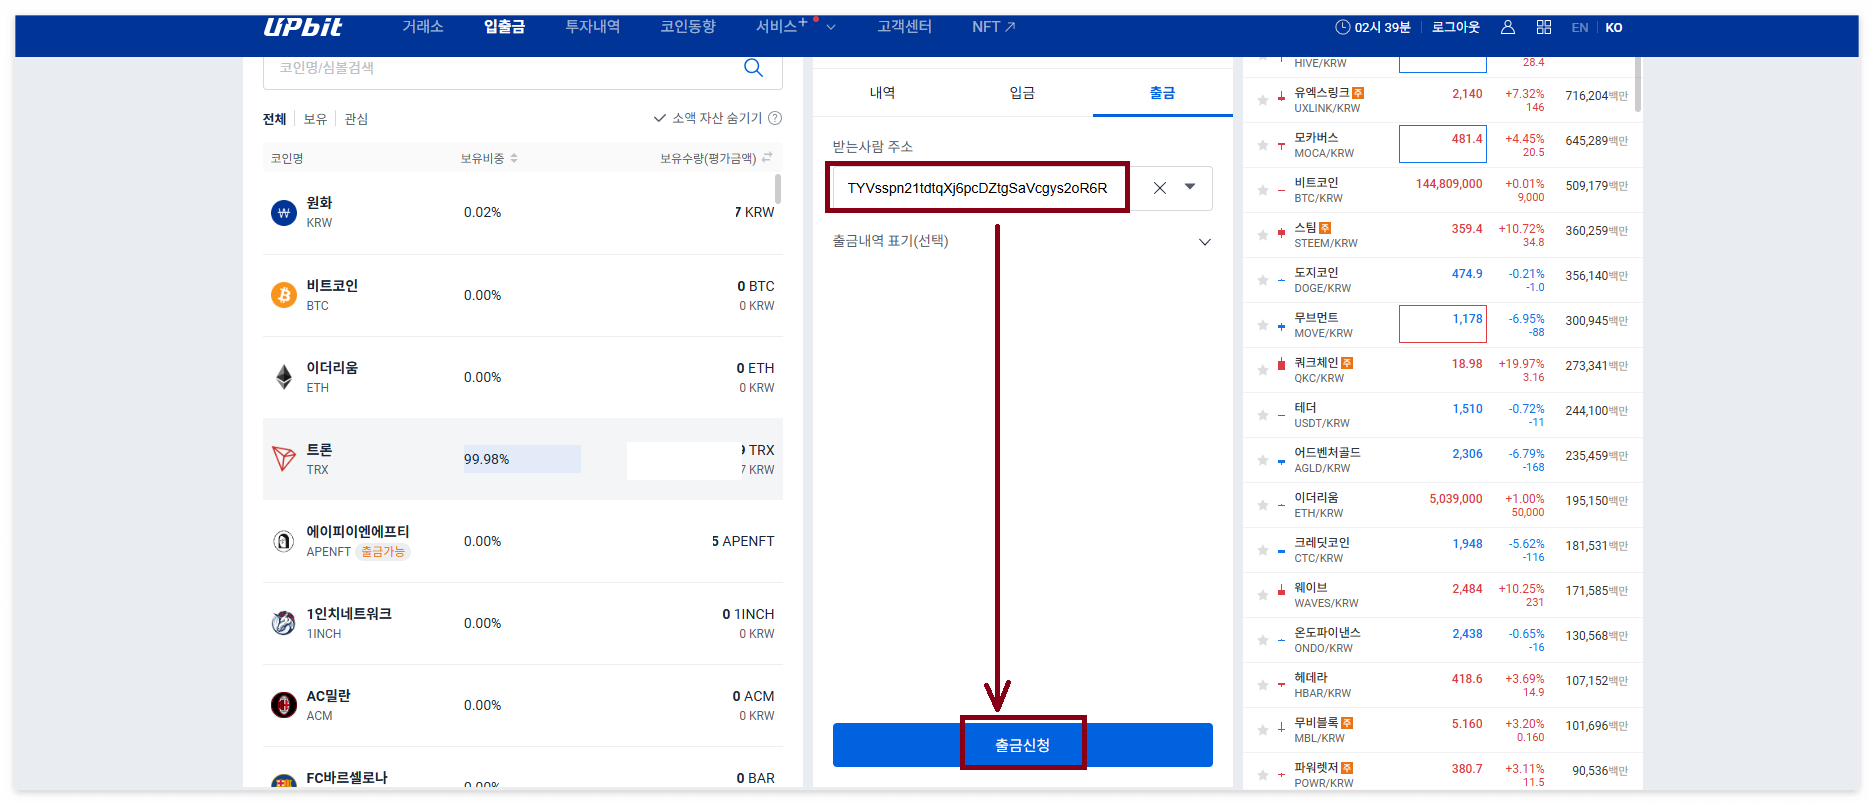Viewport: 1874px width, 805px height.
Task: Toggle favorite star for 테더 USDT/KRW
Action: (1262, 415)
